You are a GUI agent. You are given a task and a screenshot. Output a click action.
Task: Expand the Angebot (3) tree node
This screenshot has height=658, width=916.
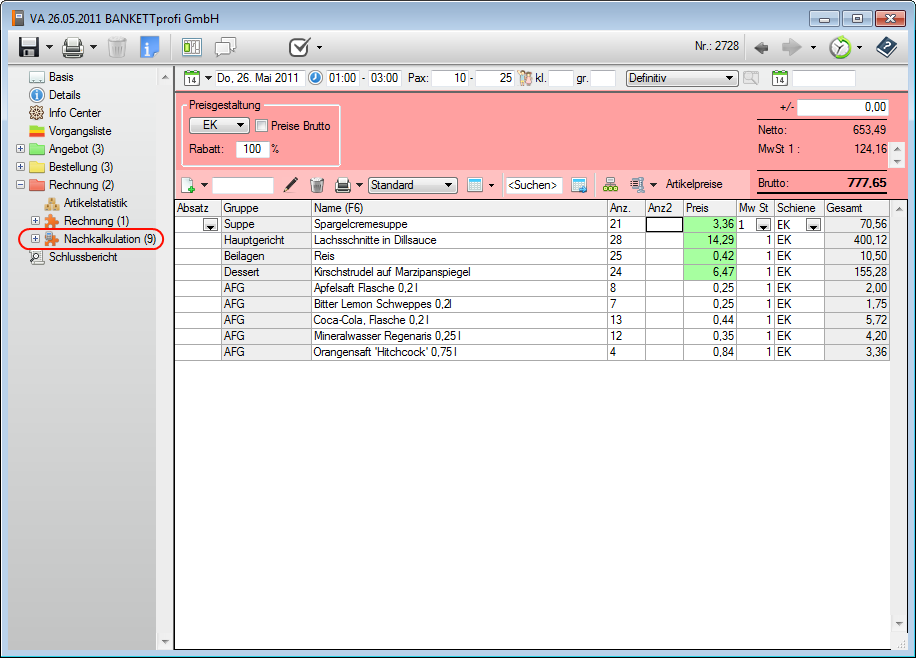[x=21, y=149]
